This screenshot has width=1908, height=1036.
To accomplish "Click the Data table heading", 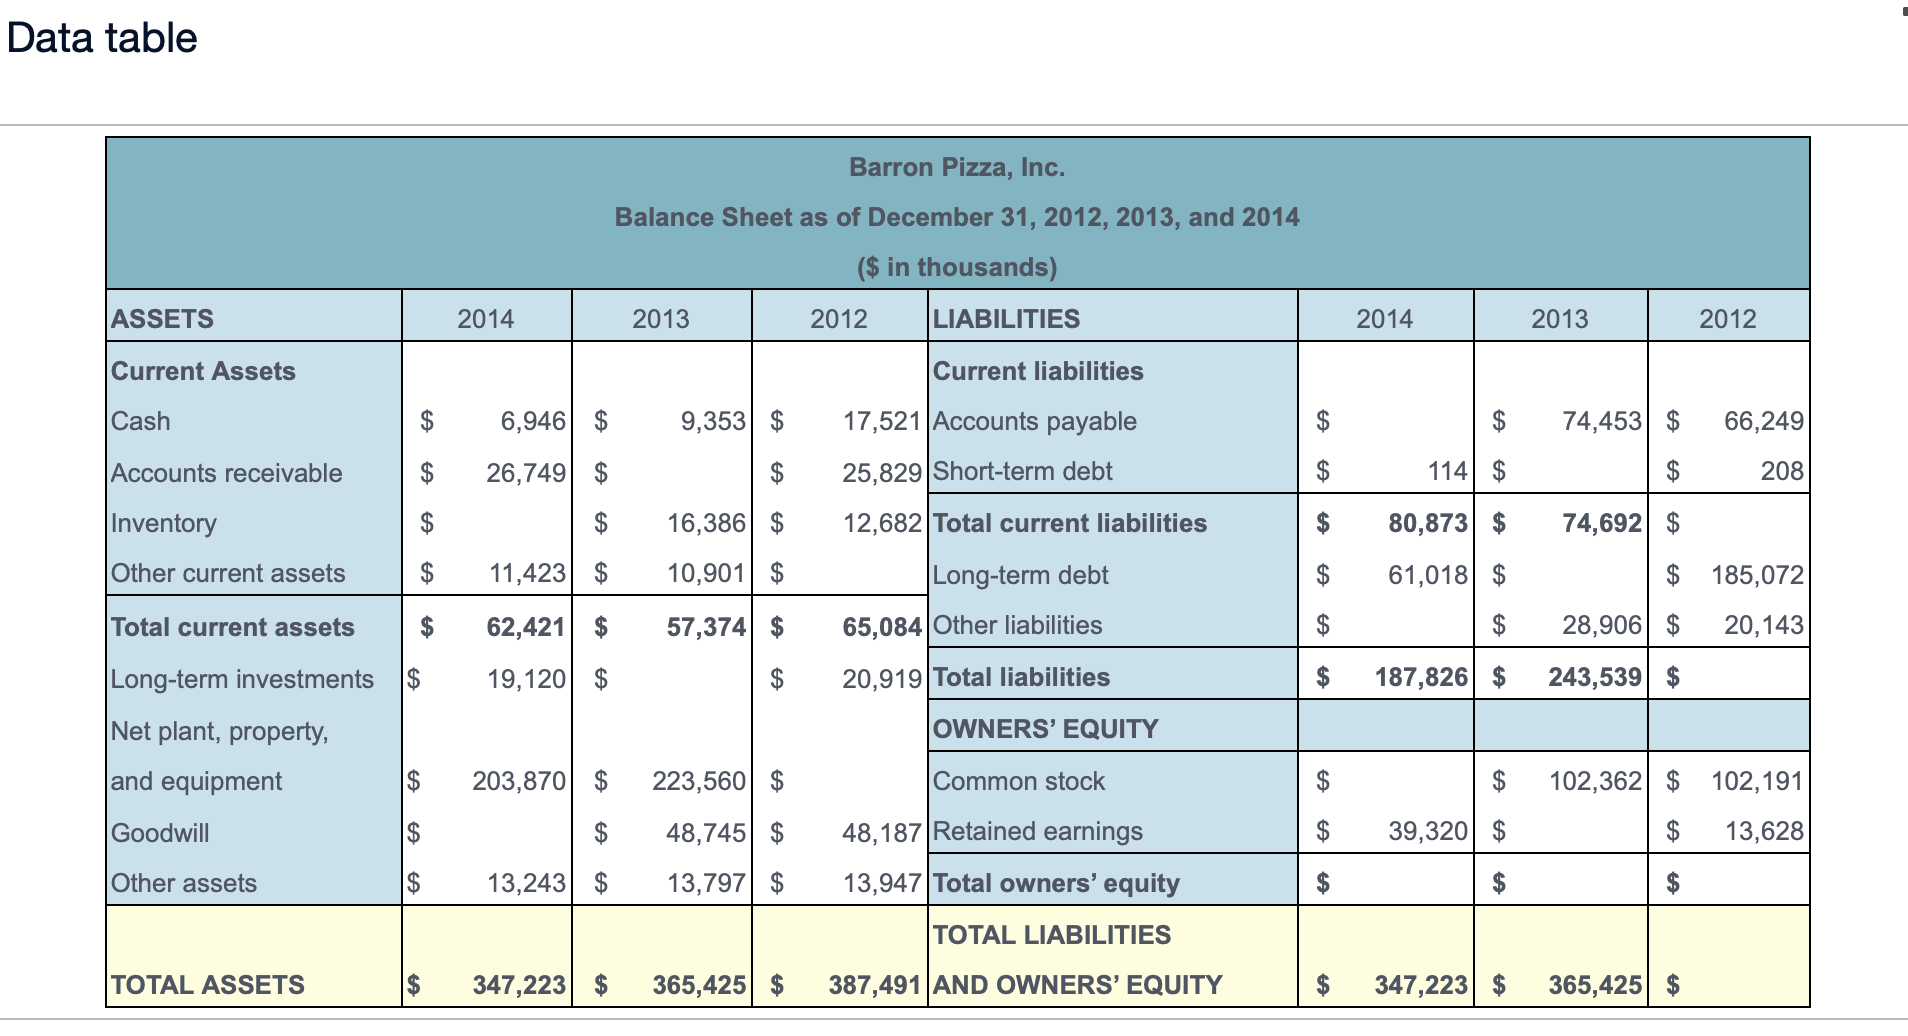I will point(102,38).
